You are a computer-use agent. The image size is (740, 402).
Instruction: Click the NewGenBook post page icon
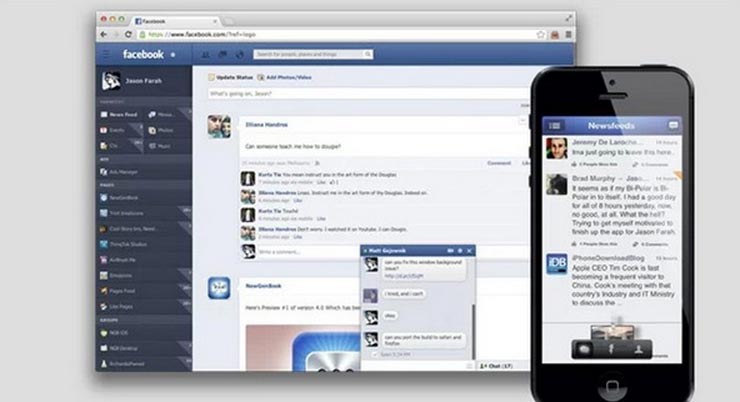[x=219, y=288]
